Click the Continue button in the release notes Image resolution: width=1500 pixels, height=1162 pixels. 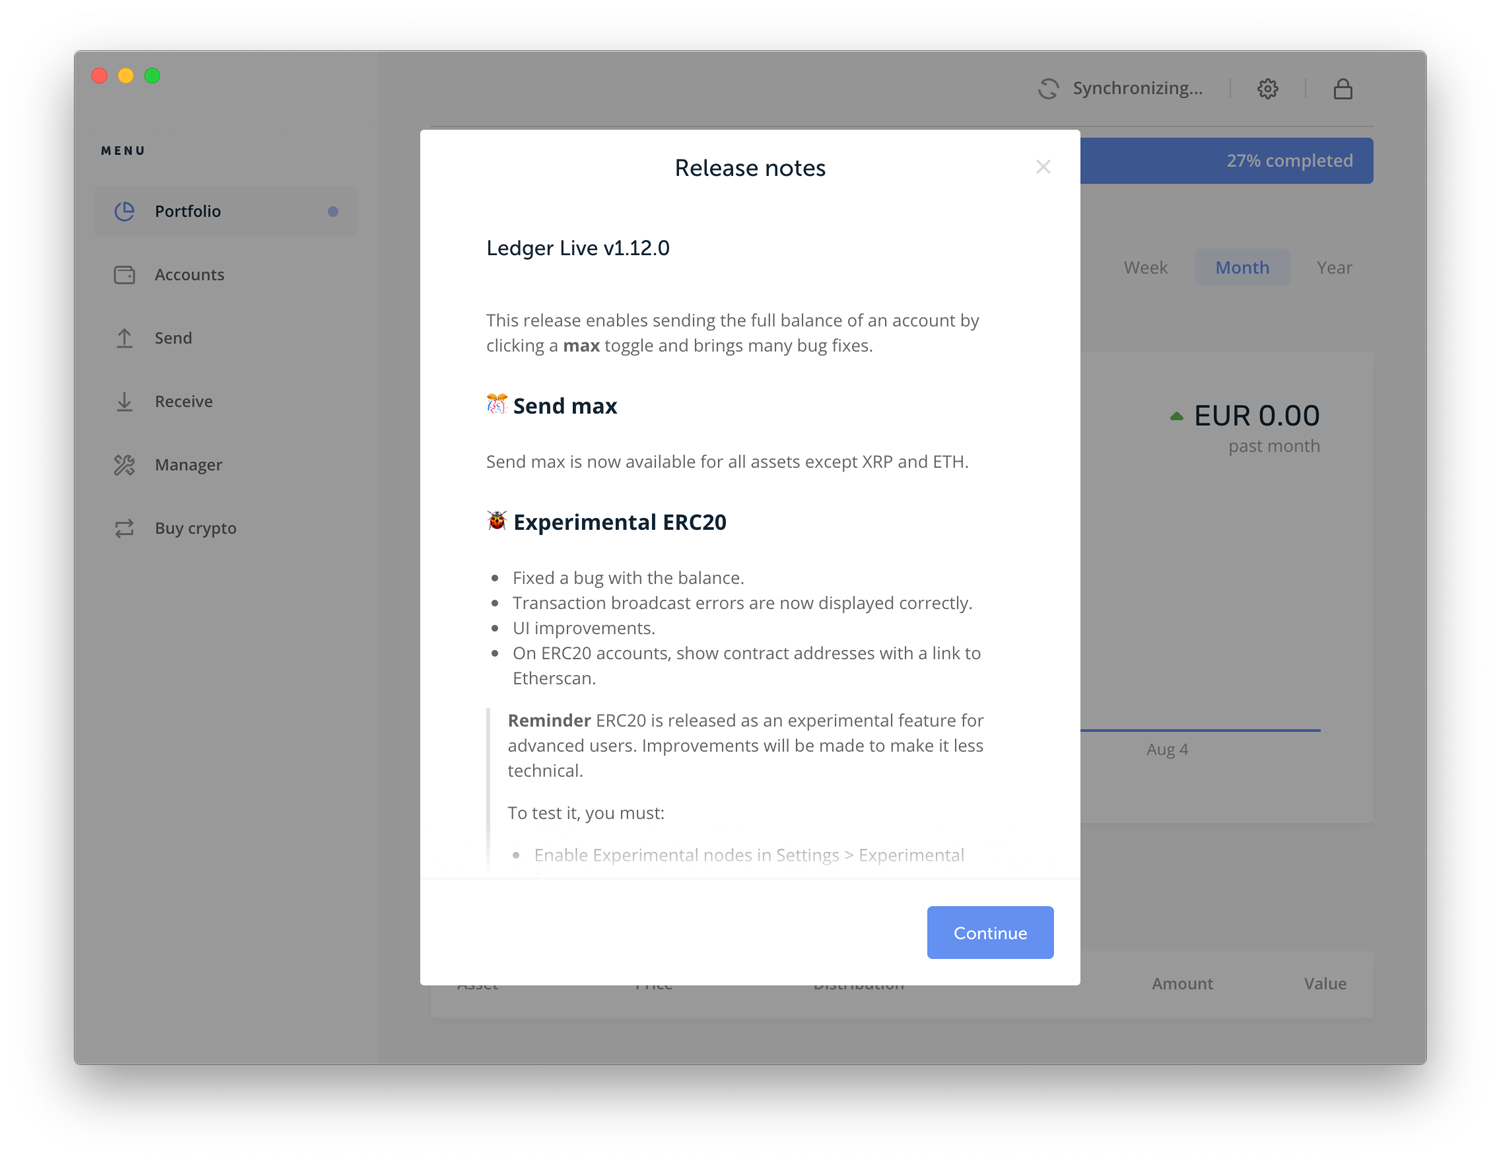(990, 932)
